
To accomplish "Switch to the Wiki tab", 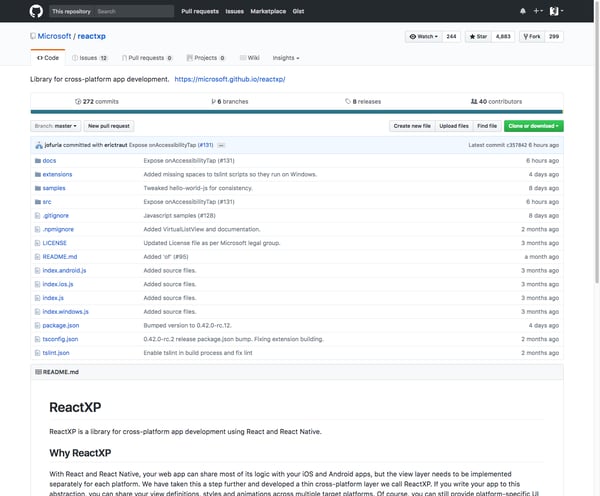I will coord(249,58).
